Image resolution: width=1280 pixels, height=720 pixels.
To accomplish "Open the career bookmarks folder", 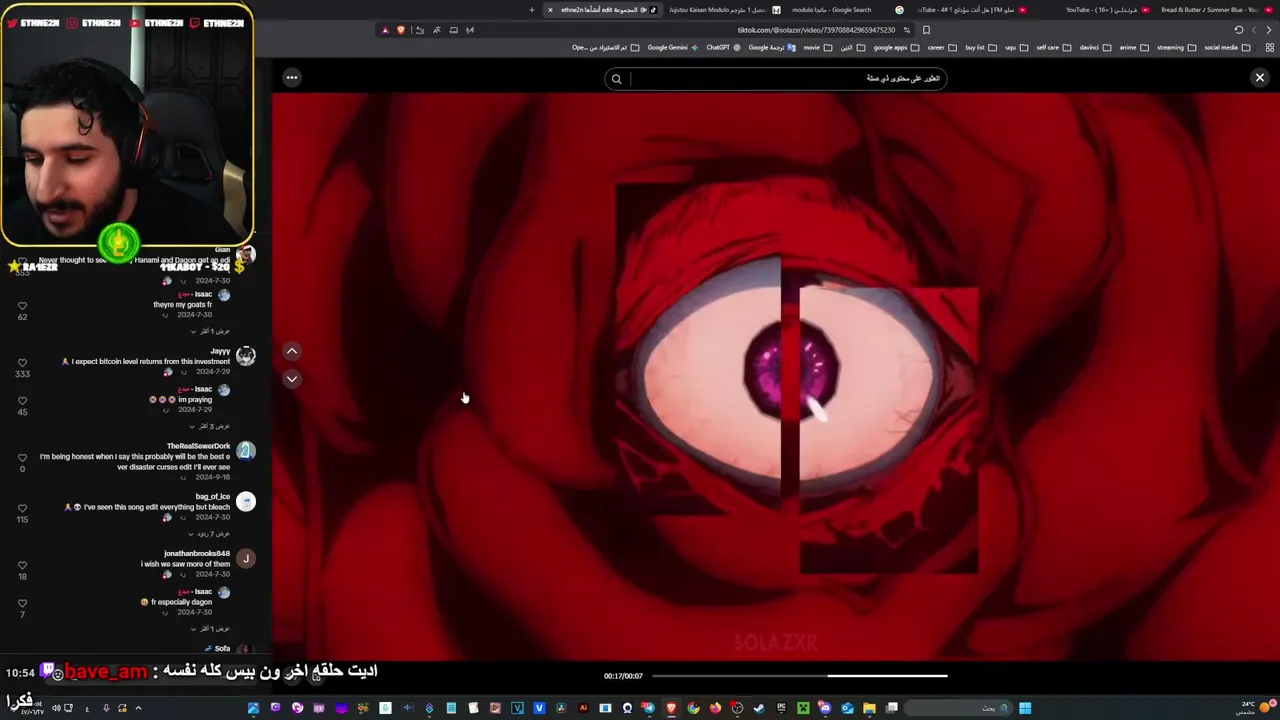I will pos(942,47).
